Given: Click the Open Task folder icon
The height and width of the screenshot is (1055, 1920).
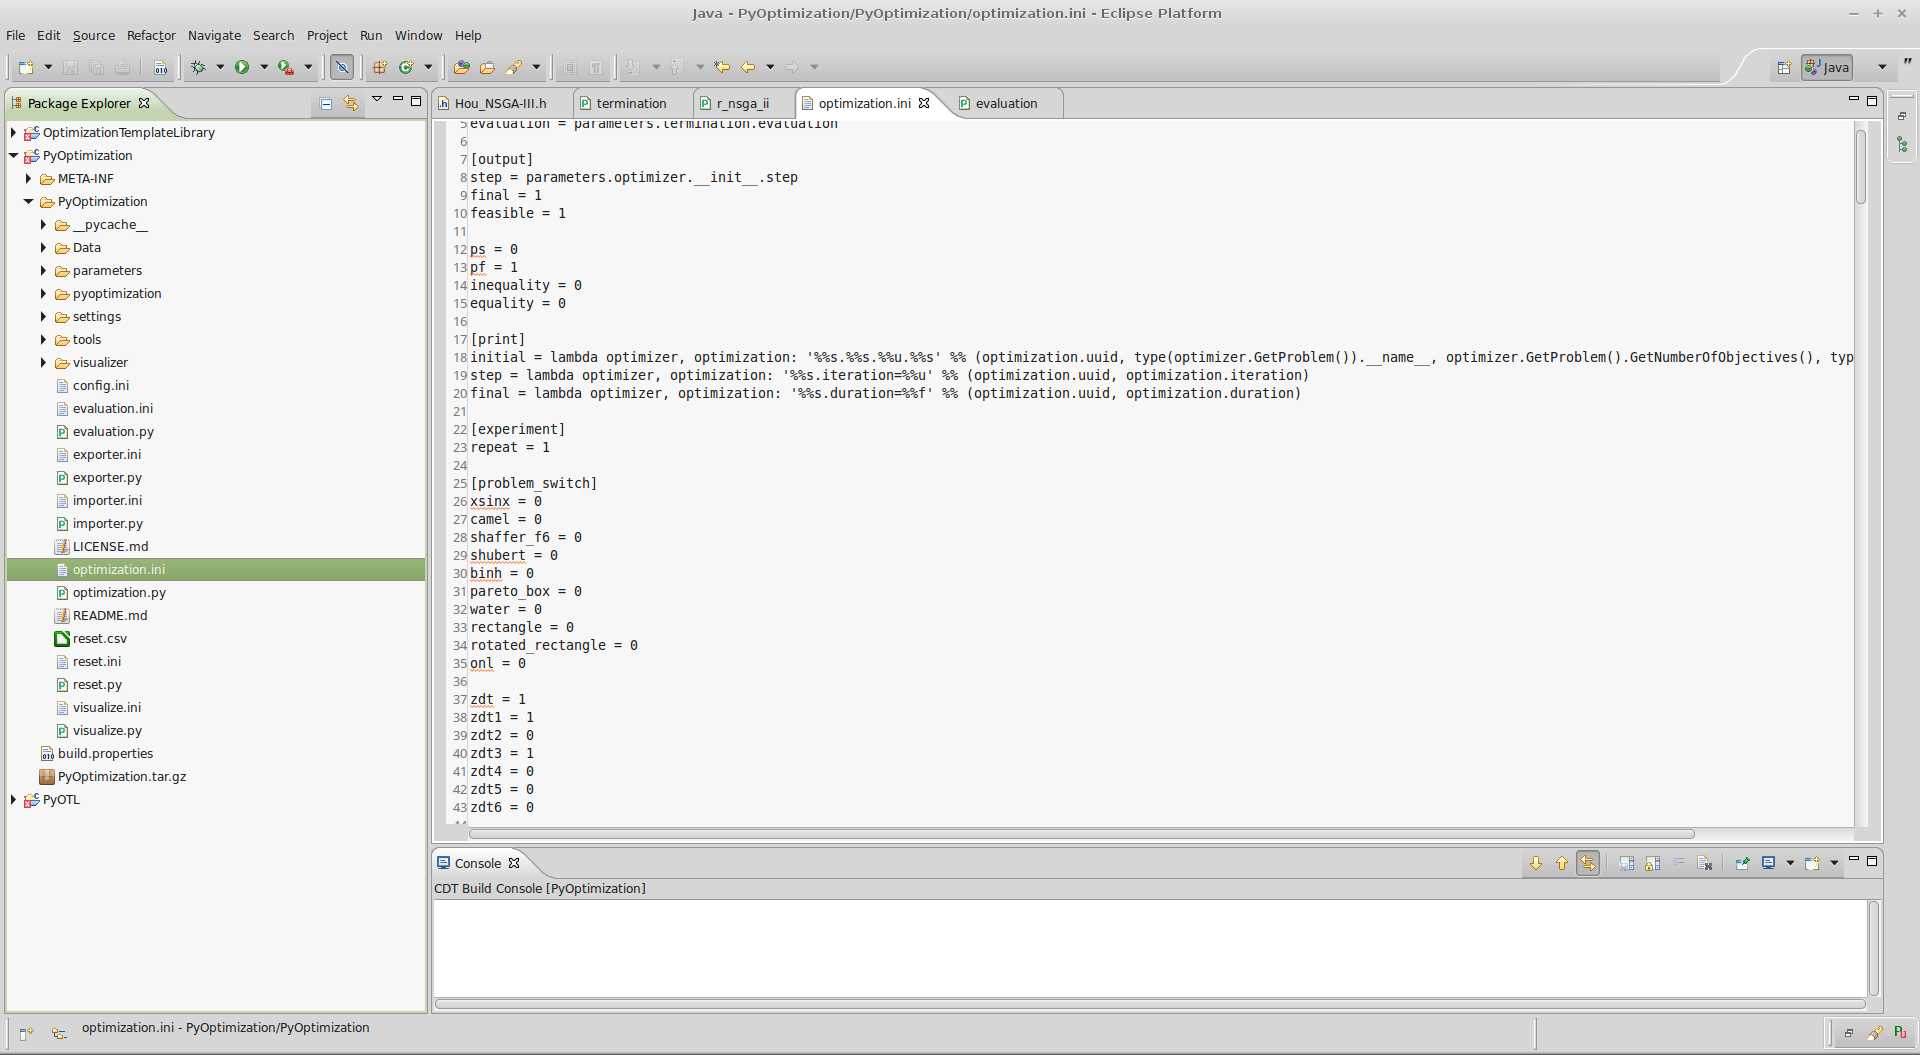Looking at the screenshot, I should (x=487, y=67).
